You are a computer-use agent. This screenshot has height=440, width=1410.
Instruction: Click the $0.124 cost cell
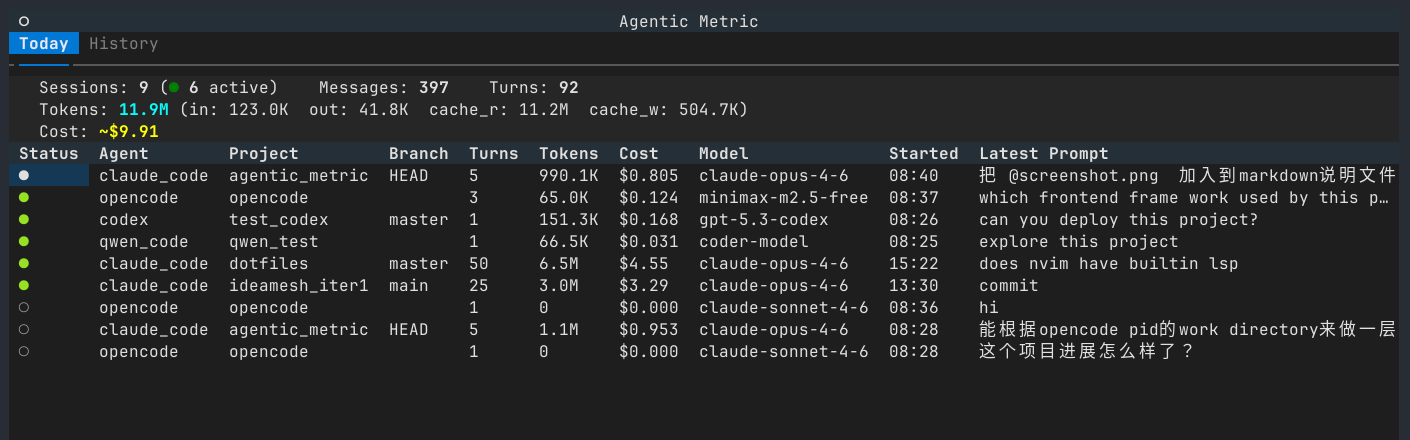pos(649,197)
